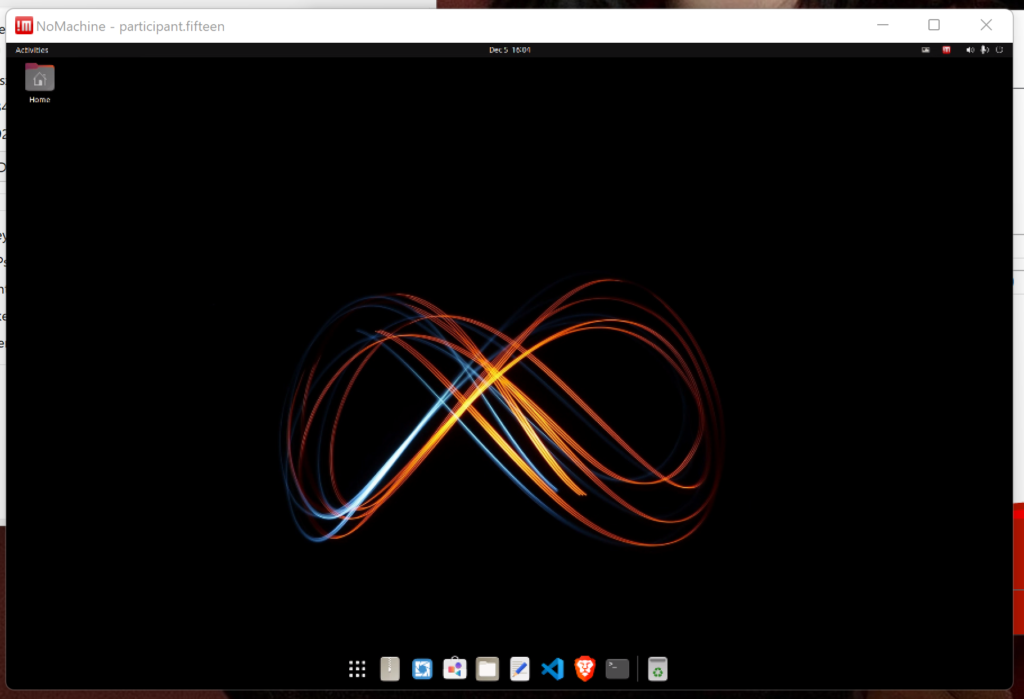This screenshot has height=699, width=1024.
Task: Launch the Text Editor from dock
Action: point(519,669)
